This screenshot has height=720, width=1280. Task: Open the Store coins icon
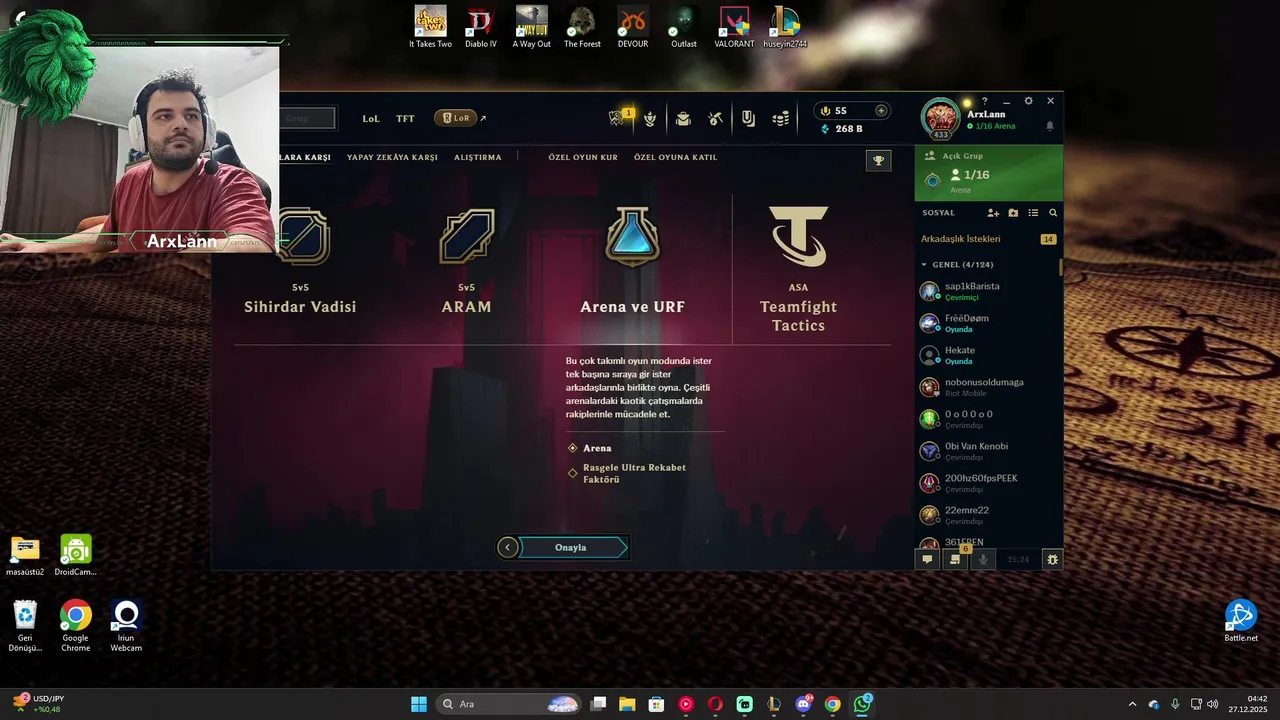coord(780,118)
